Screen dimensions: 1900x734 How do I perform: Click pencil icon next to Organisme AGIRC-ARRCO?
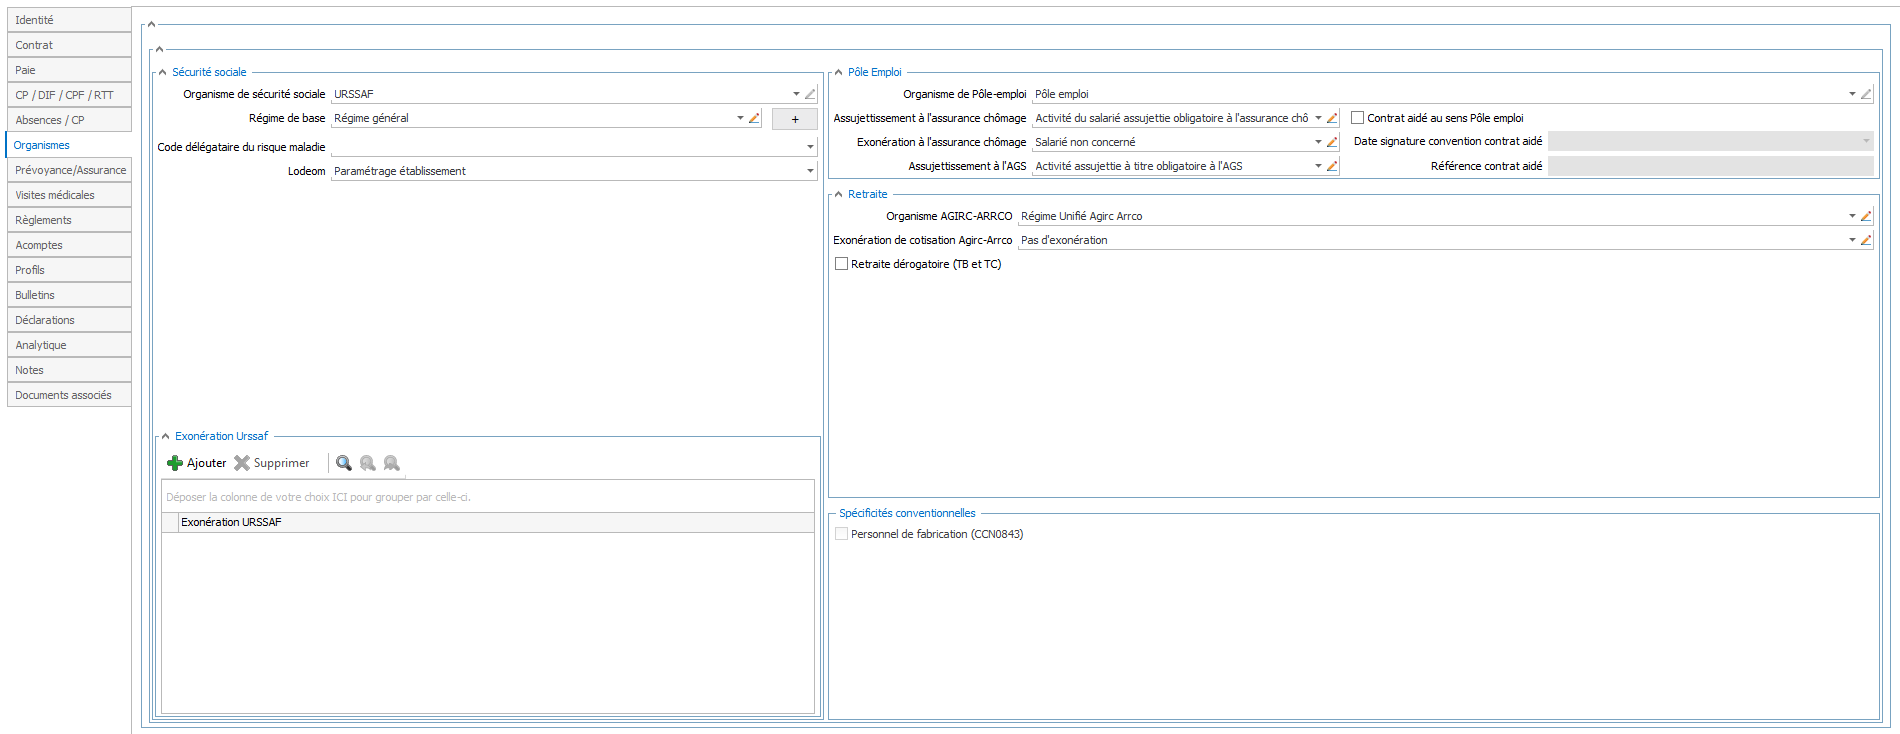[x=1866, y=216]
